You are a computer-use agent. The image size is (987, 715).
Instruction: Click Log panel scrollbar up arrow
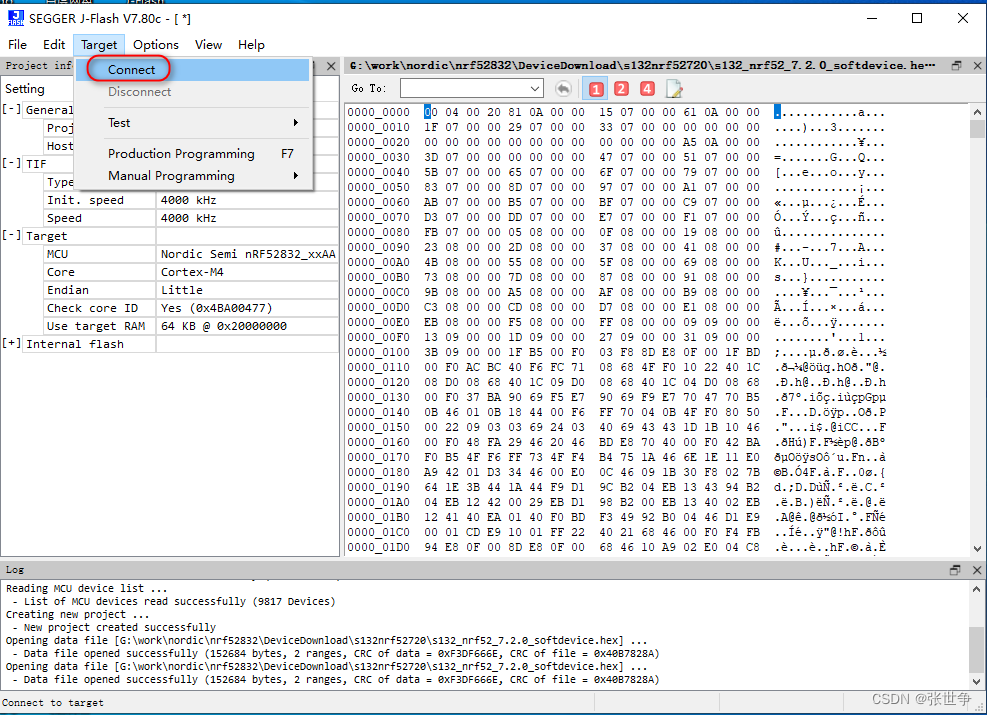click(976, 589)
